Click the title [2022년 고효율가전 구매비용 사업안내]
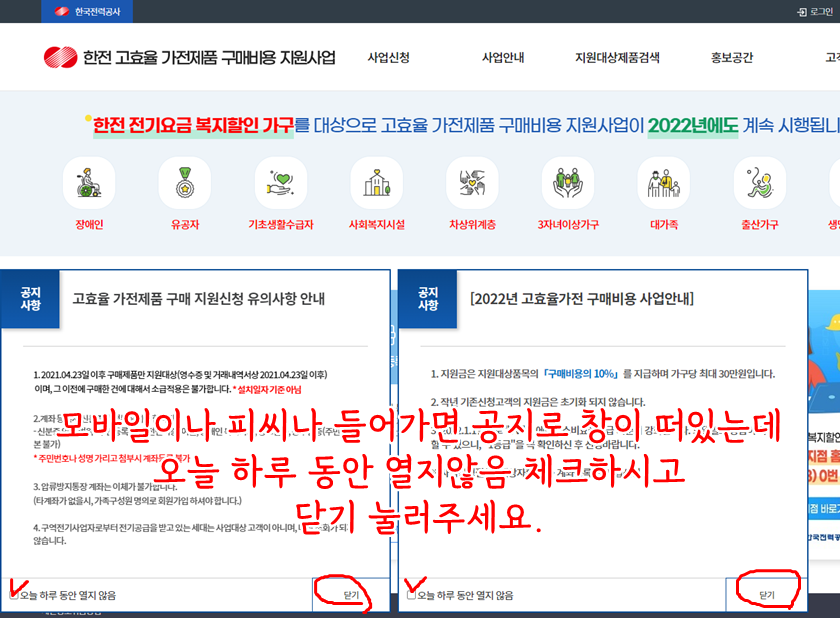 [582, 299]
